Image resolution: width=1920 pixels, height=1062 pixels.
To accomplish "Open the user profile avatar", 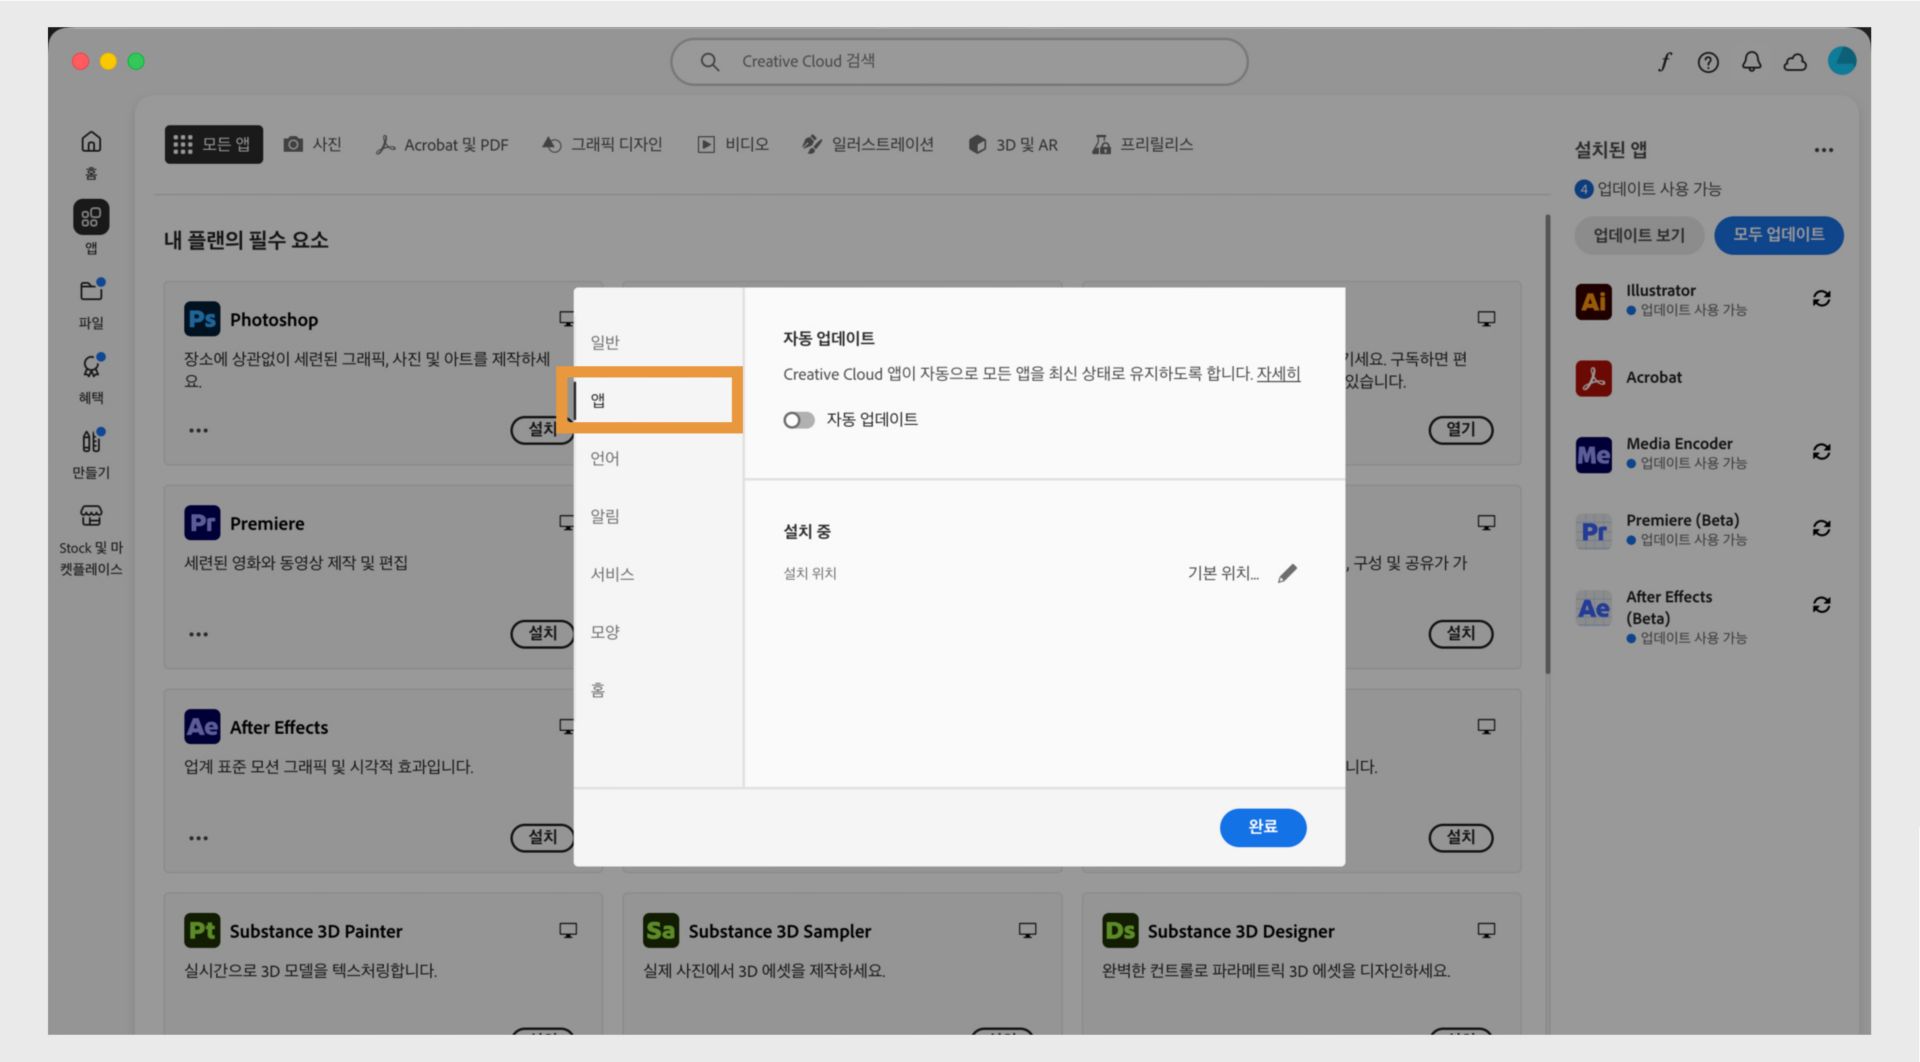I will click(1842, 61).
